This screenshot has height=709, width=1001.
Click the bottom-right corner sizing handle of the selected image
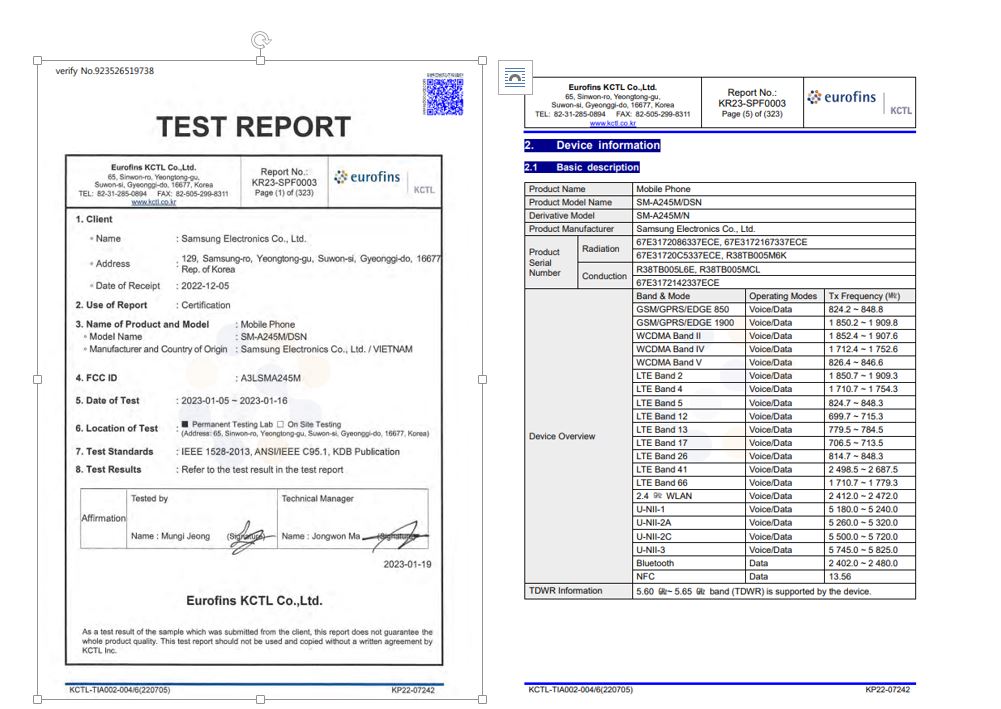pos(483,699)
